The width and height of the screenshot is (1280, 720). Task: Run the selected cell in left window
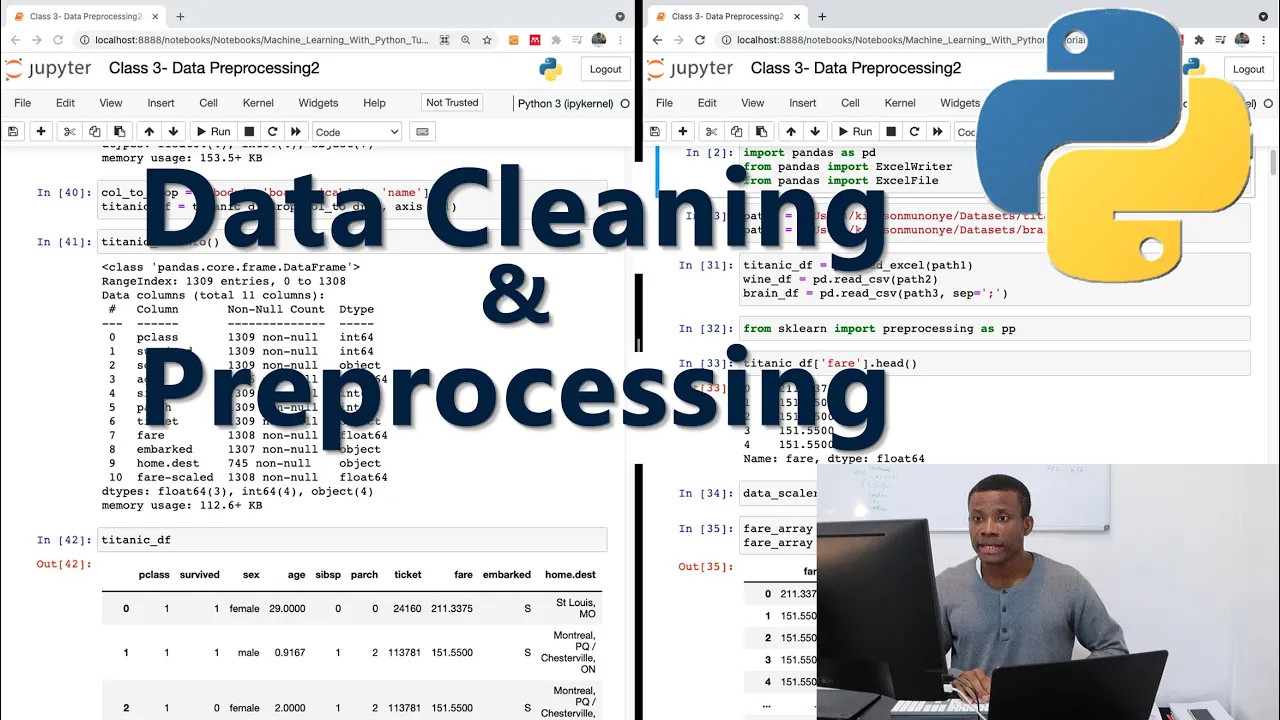coord(212,131)
